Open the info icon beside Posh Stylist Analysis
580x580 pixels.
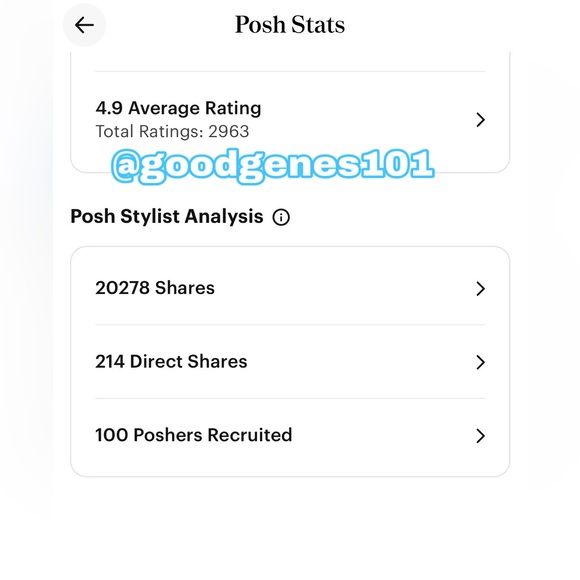281,217
